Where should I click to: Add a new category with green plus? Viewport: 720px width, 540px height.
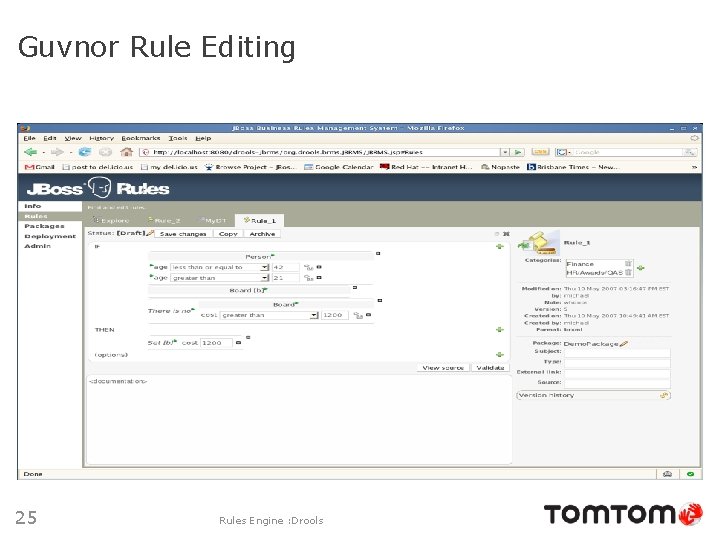pos(641,268)
